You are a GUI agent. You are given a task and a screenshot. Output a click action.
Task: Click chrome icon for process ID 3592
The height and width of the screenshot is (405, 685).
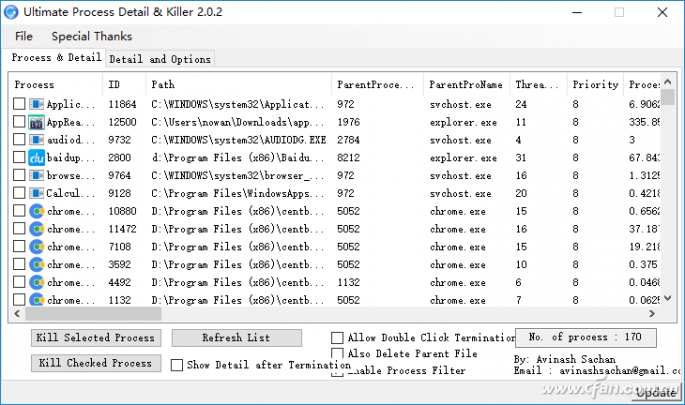click(x=37, y=265)
